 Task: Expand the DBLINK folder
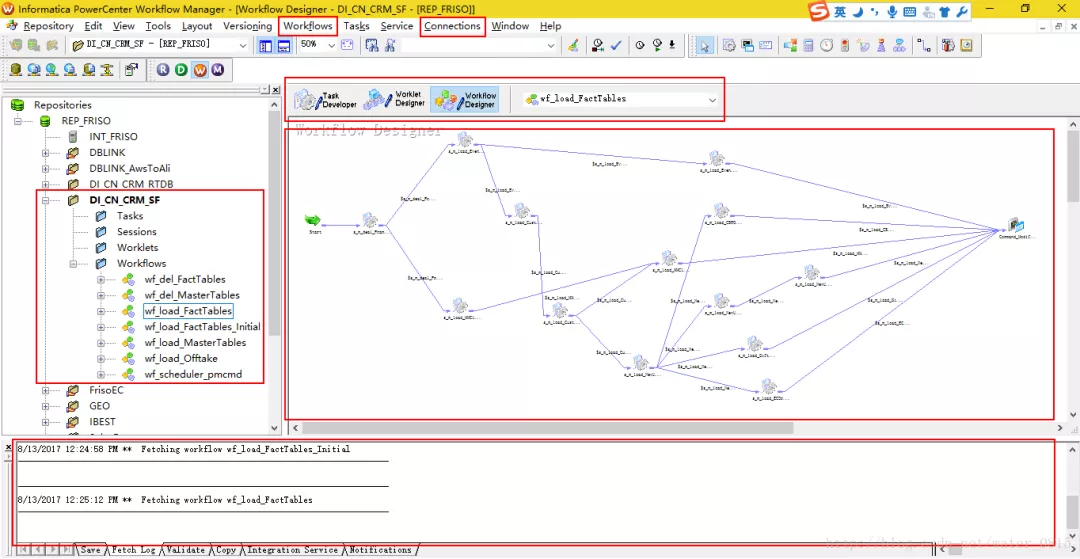pyautogui.click(x=45, y=152)
